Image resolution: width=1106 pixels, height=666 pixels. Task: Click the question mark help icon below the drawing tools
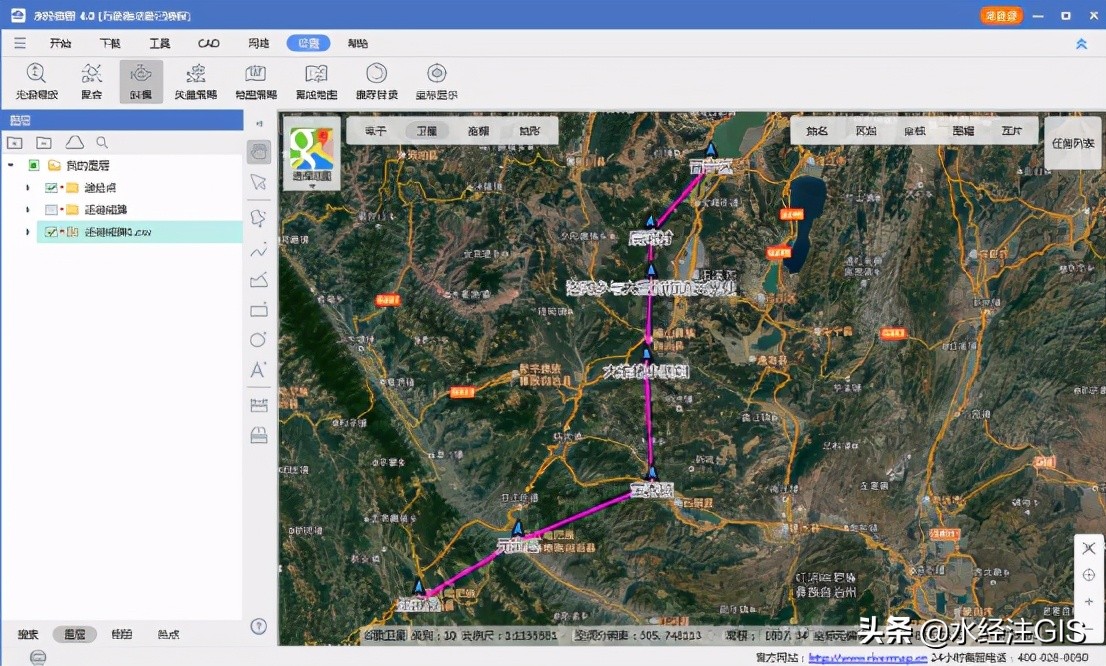coord(259,626)
